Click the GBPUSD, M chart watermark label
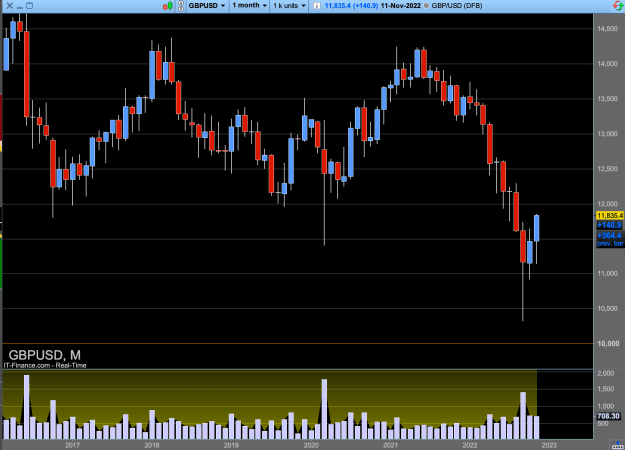Viewport: 625px width, 450px height. [x=45, y=355]
